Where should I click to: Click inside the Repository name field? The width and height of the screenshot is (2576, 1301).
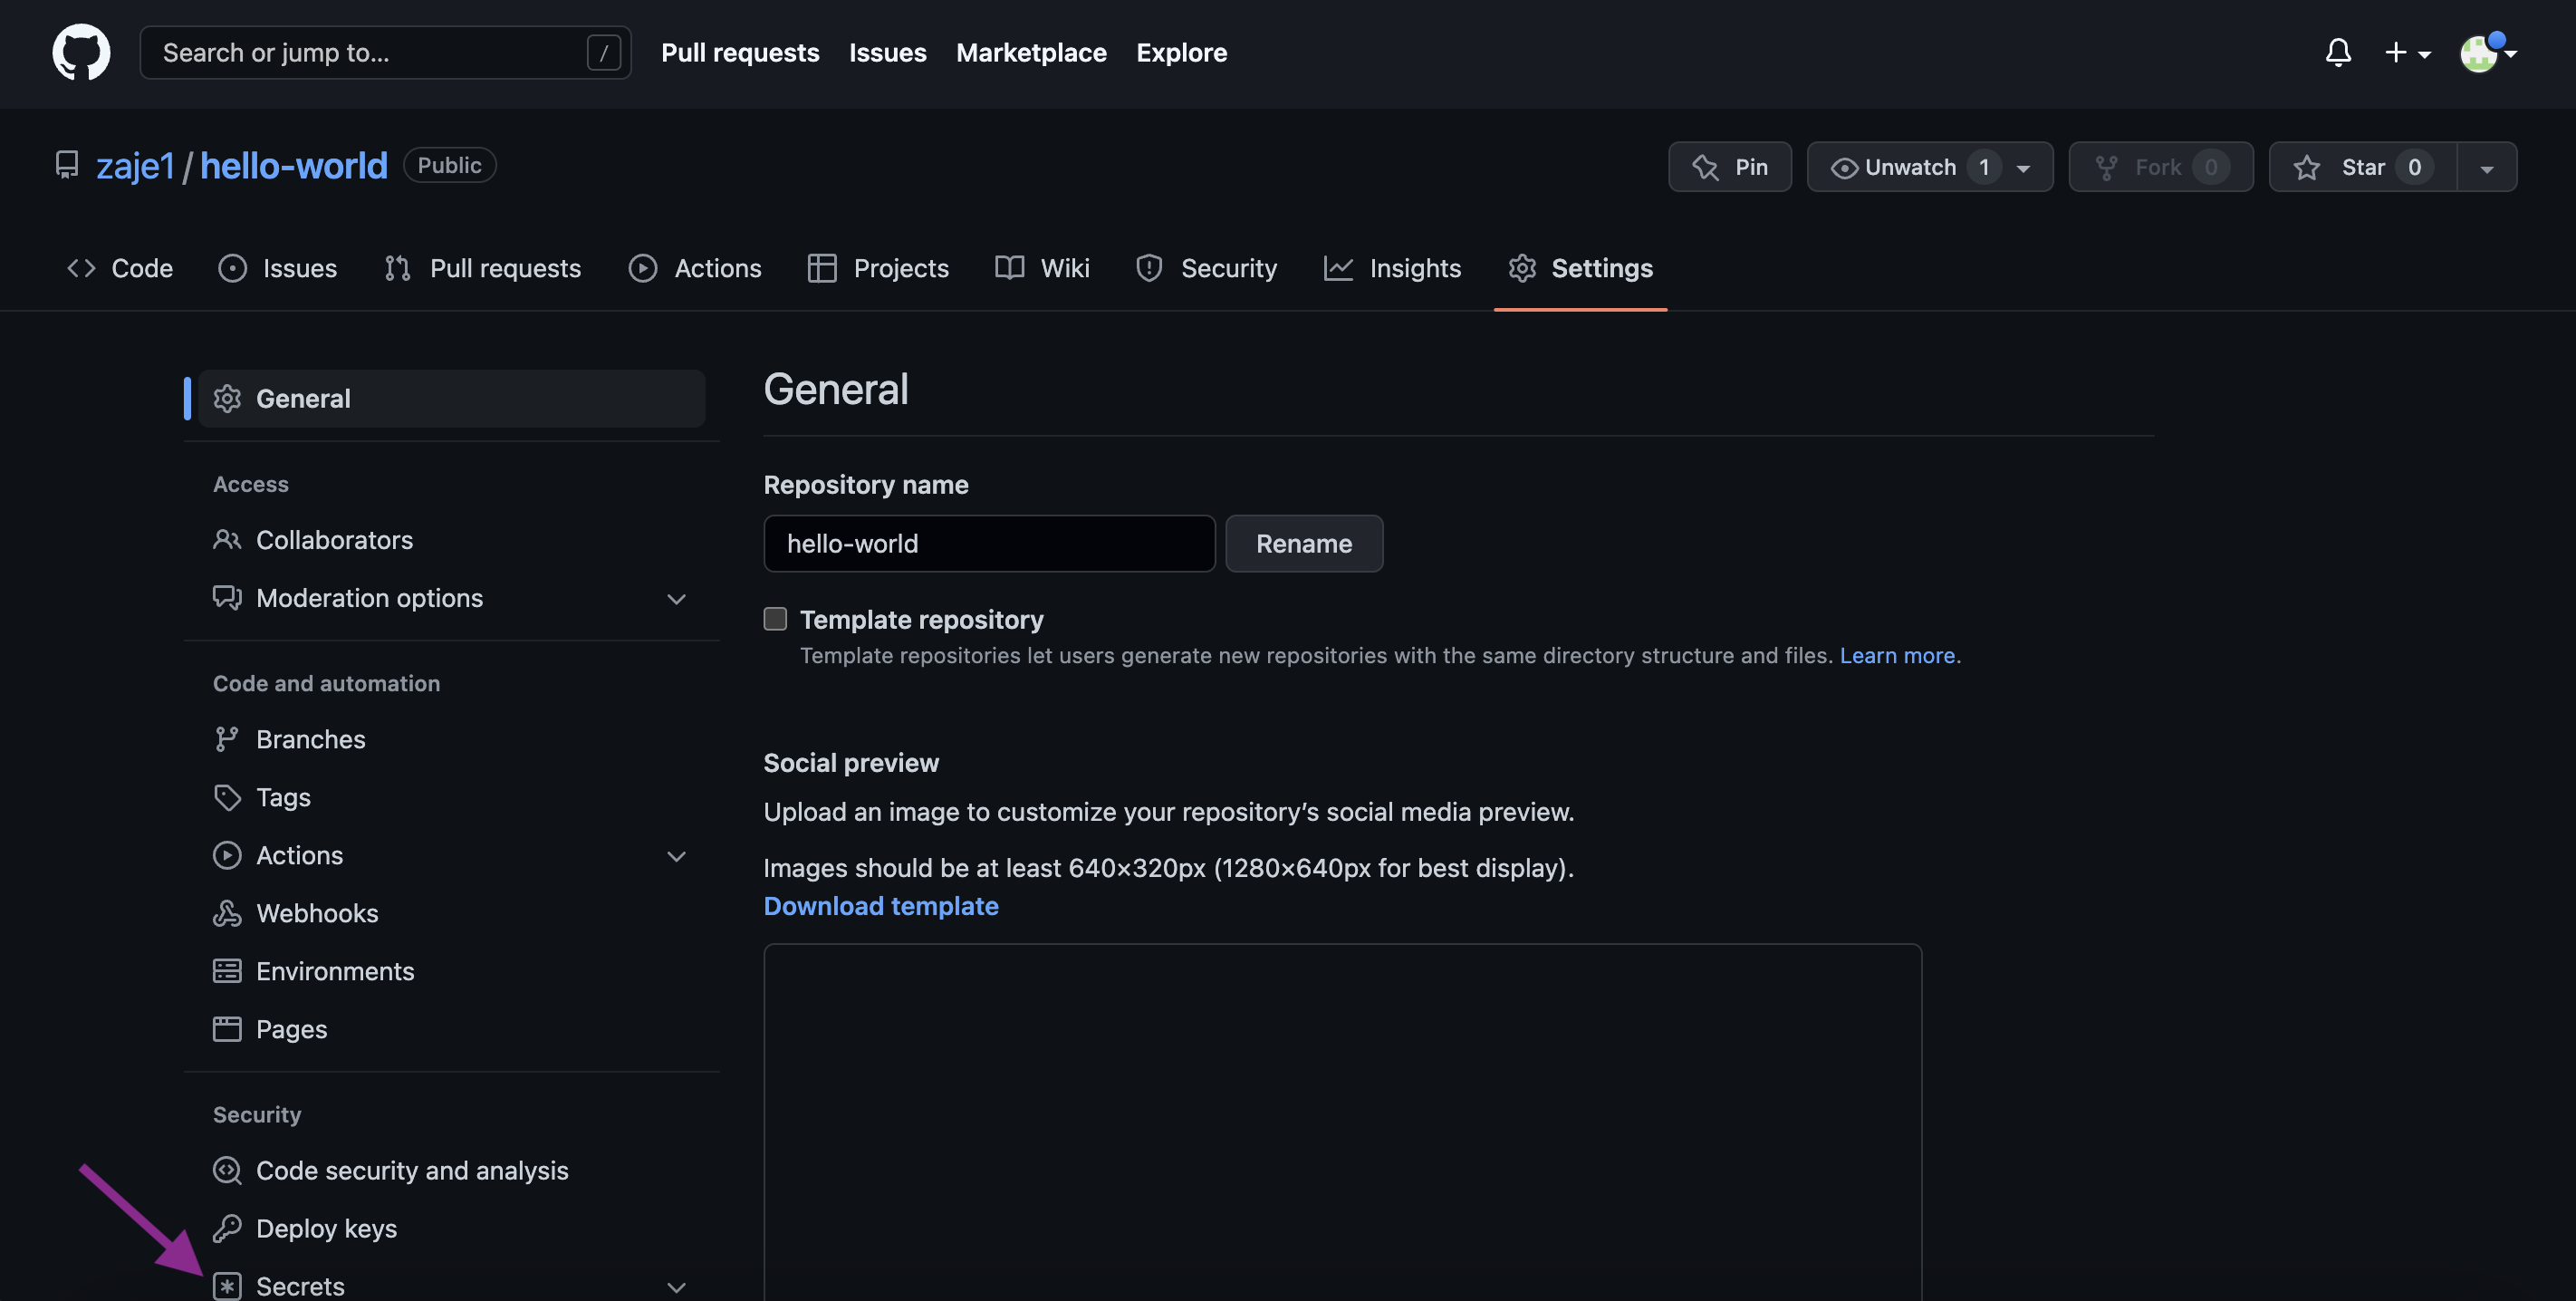[x=989, y=543]
